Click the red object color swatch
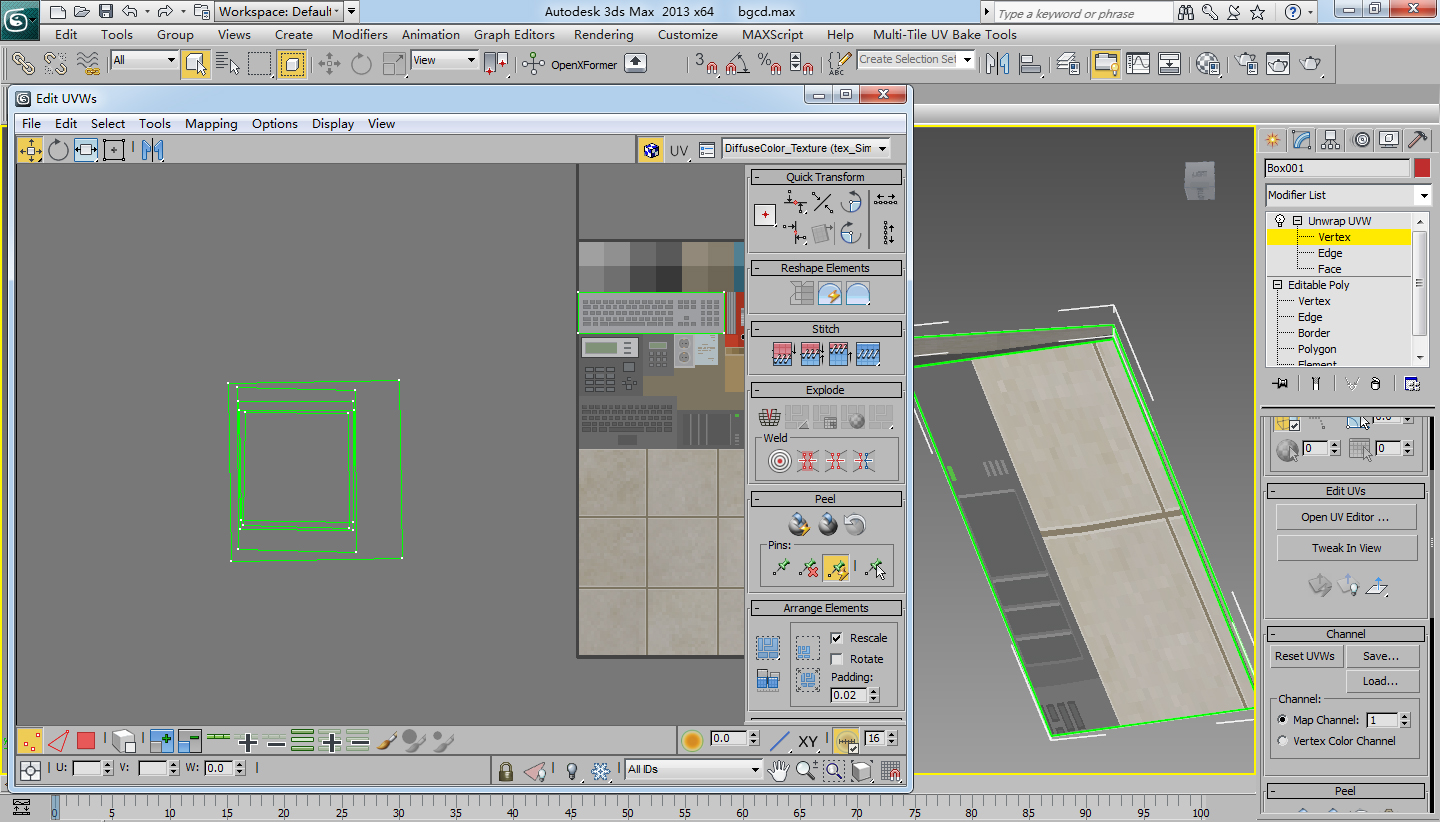 1422,168
